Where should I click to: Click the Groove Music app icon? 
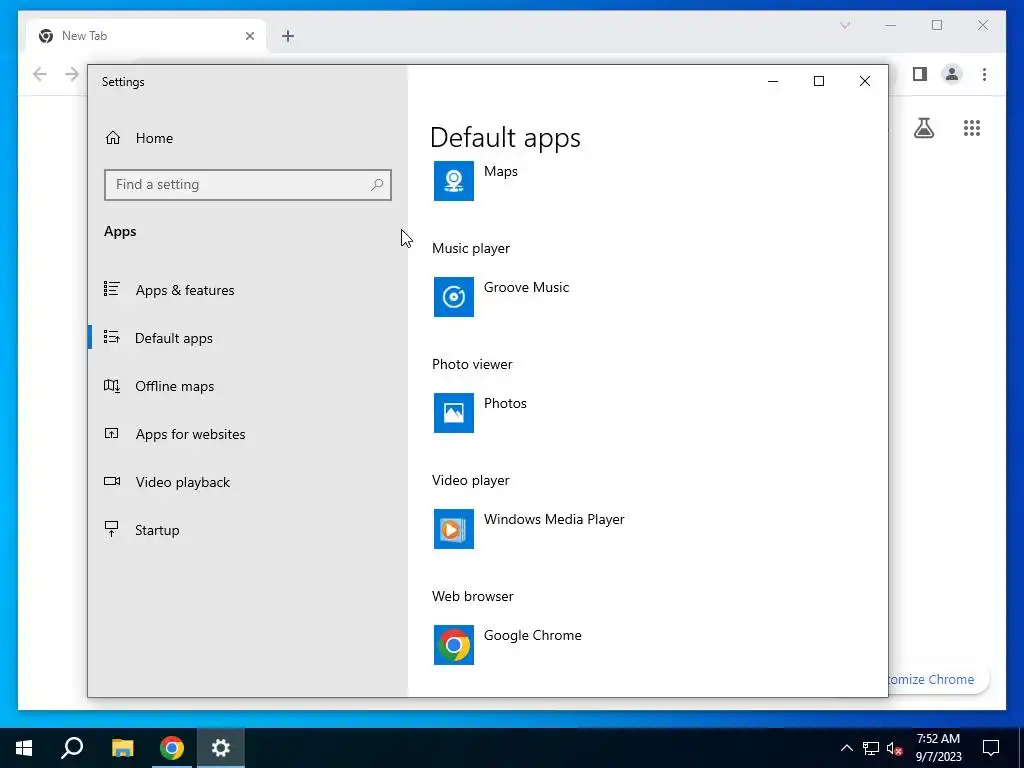(x=454, y=297)
